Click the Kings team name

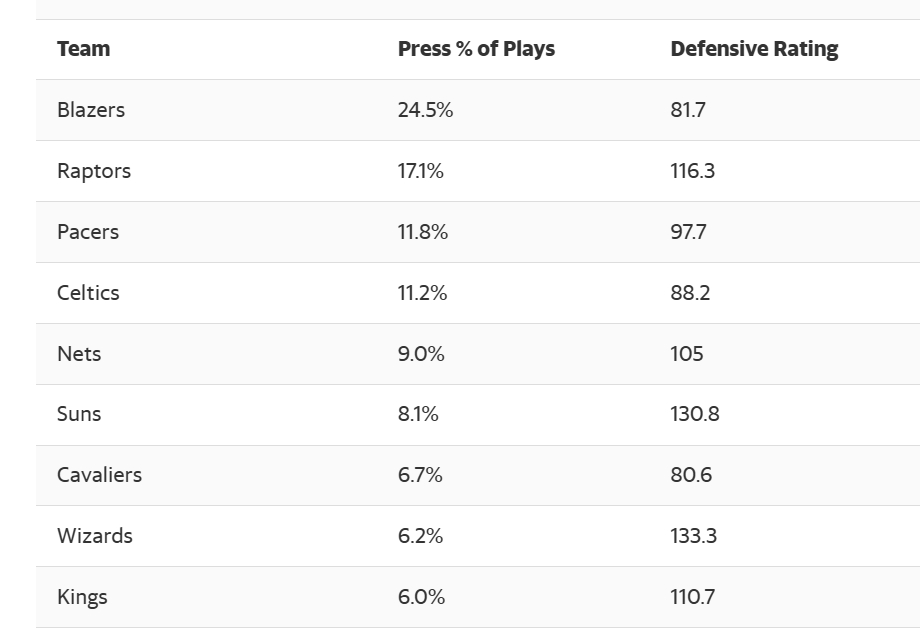click(x=82, y=597)
